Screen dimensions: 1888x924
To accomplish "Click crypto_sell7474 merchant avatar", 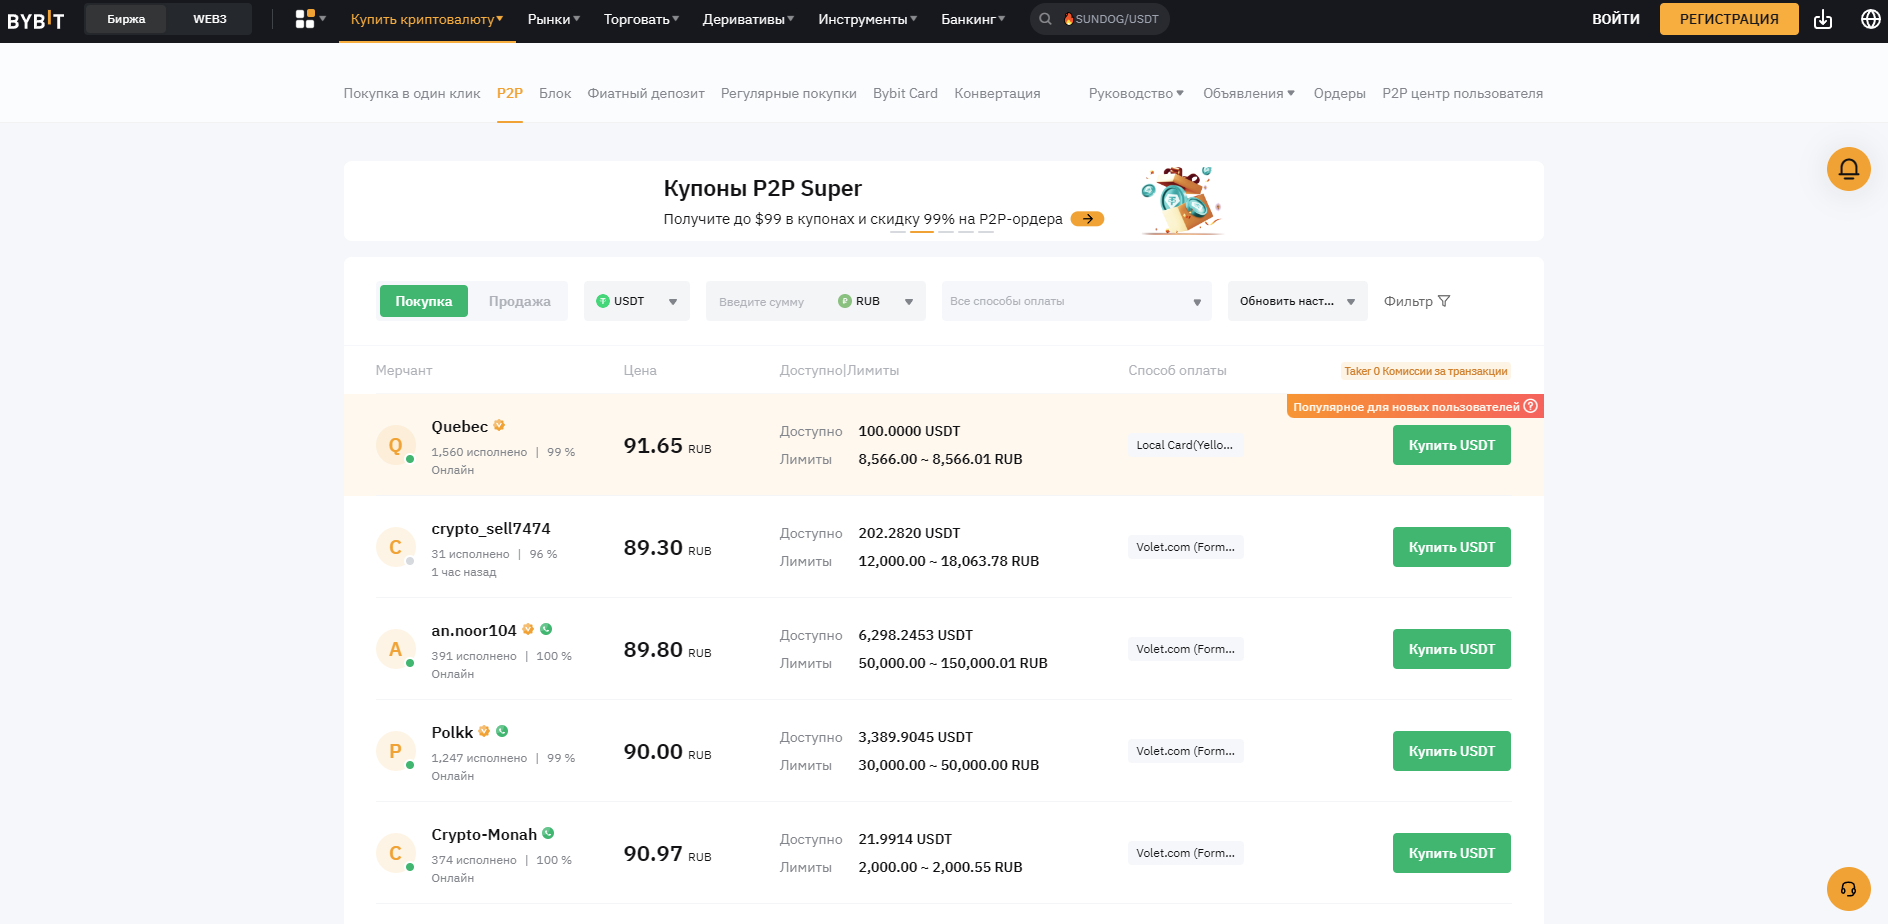I will pyautogui.click(x=395, y=547).
